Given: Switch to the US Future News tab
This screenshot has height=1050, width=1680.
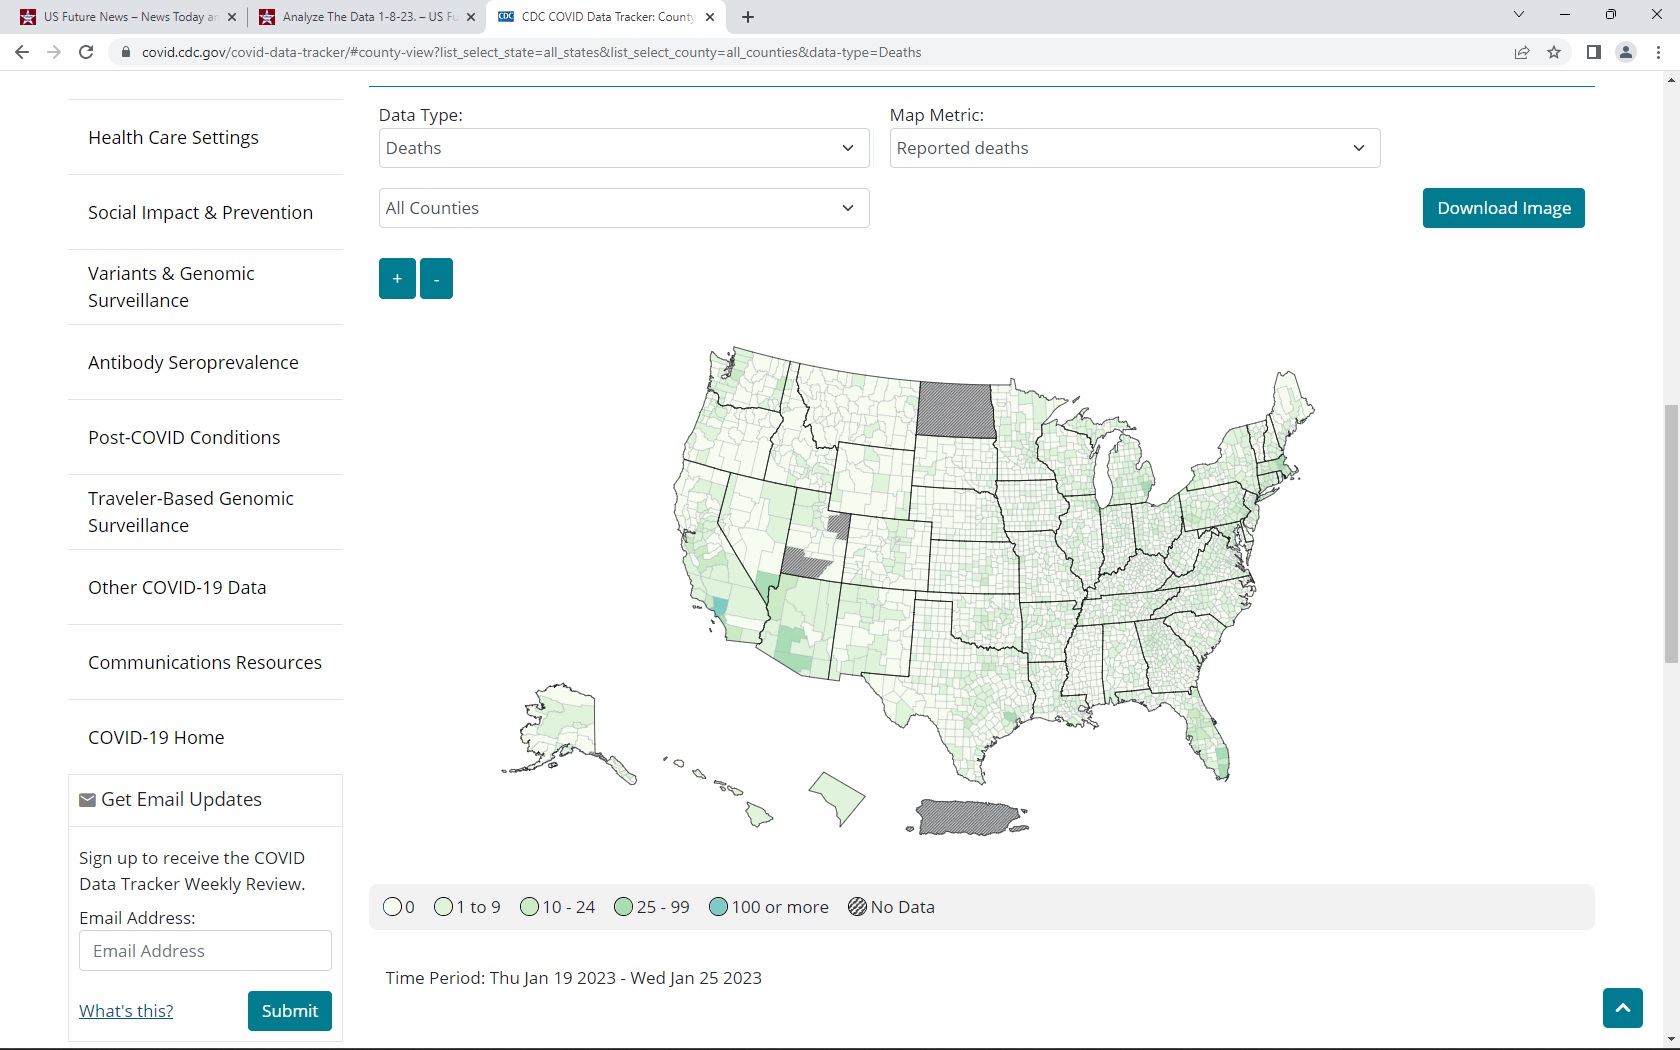Looking at the screenshot, I should (x=128, y=17).
